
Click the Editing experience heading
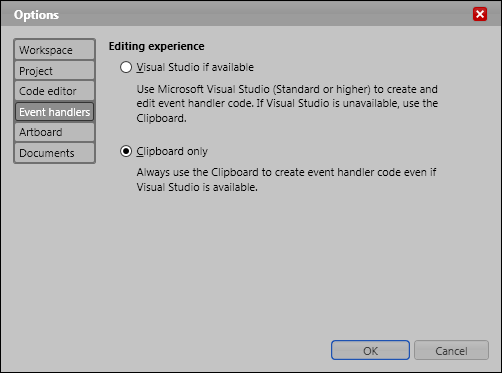coord(156,46)
